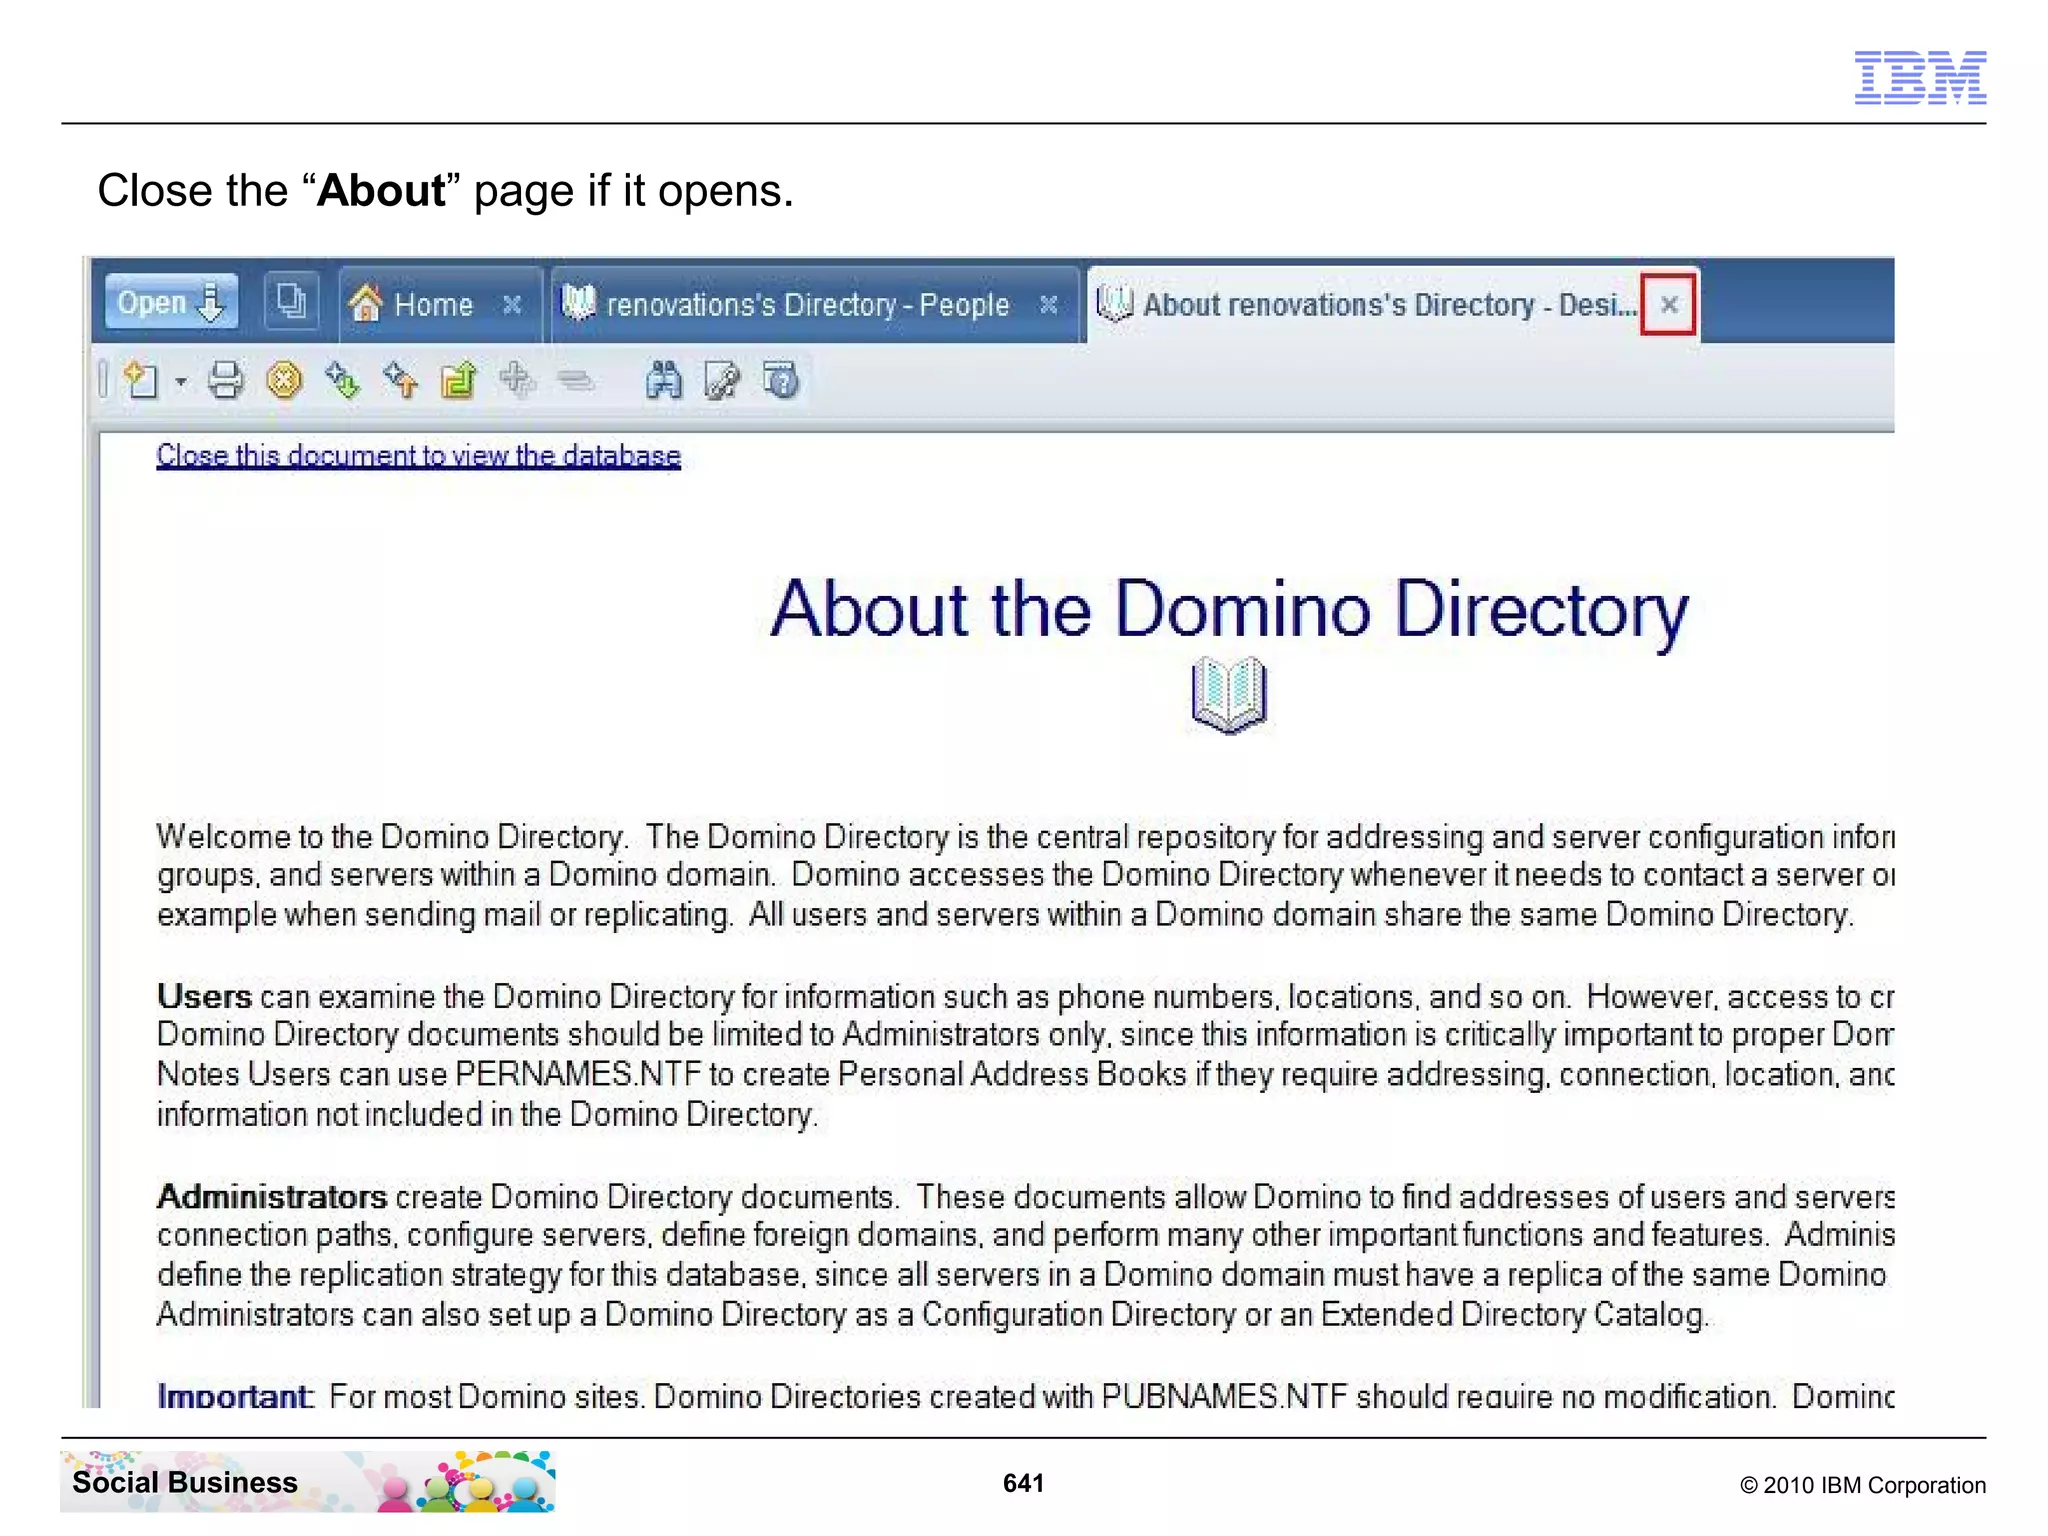Image resolution: width=2048 pixels, height=1536 pixels.
Task: Click the go up folder icon
Action: tap(459, 381)
